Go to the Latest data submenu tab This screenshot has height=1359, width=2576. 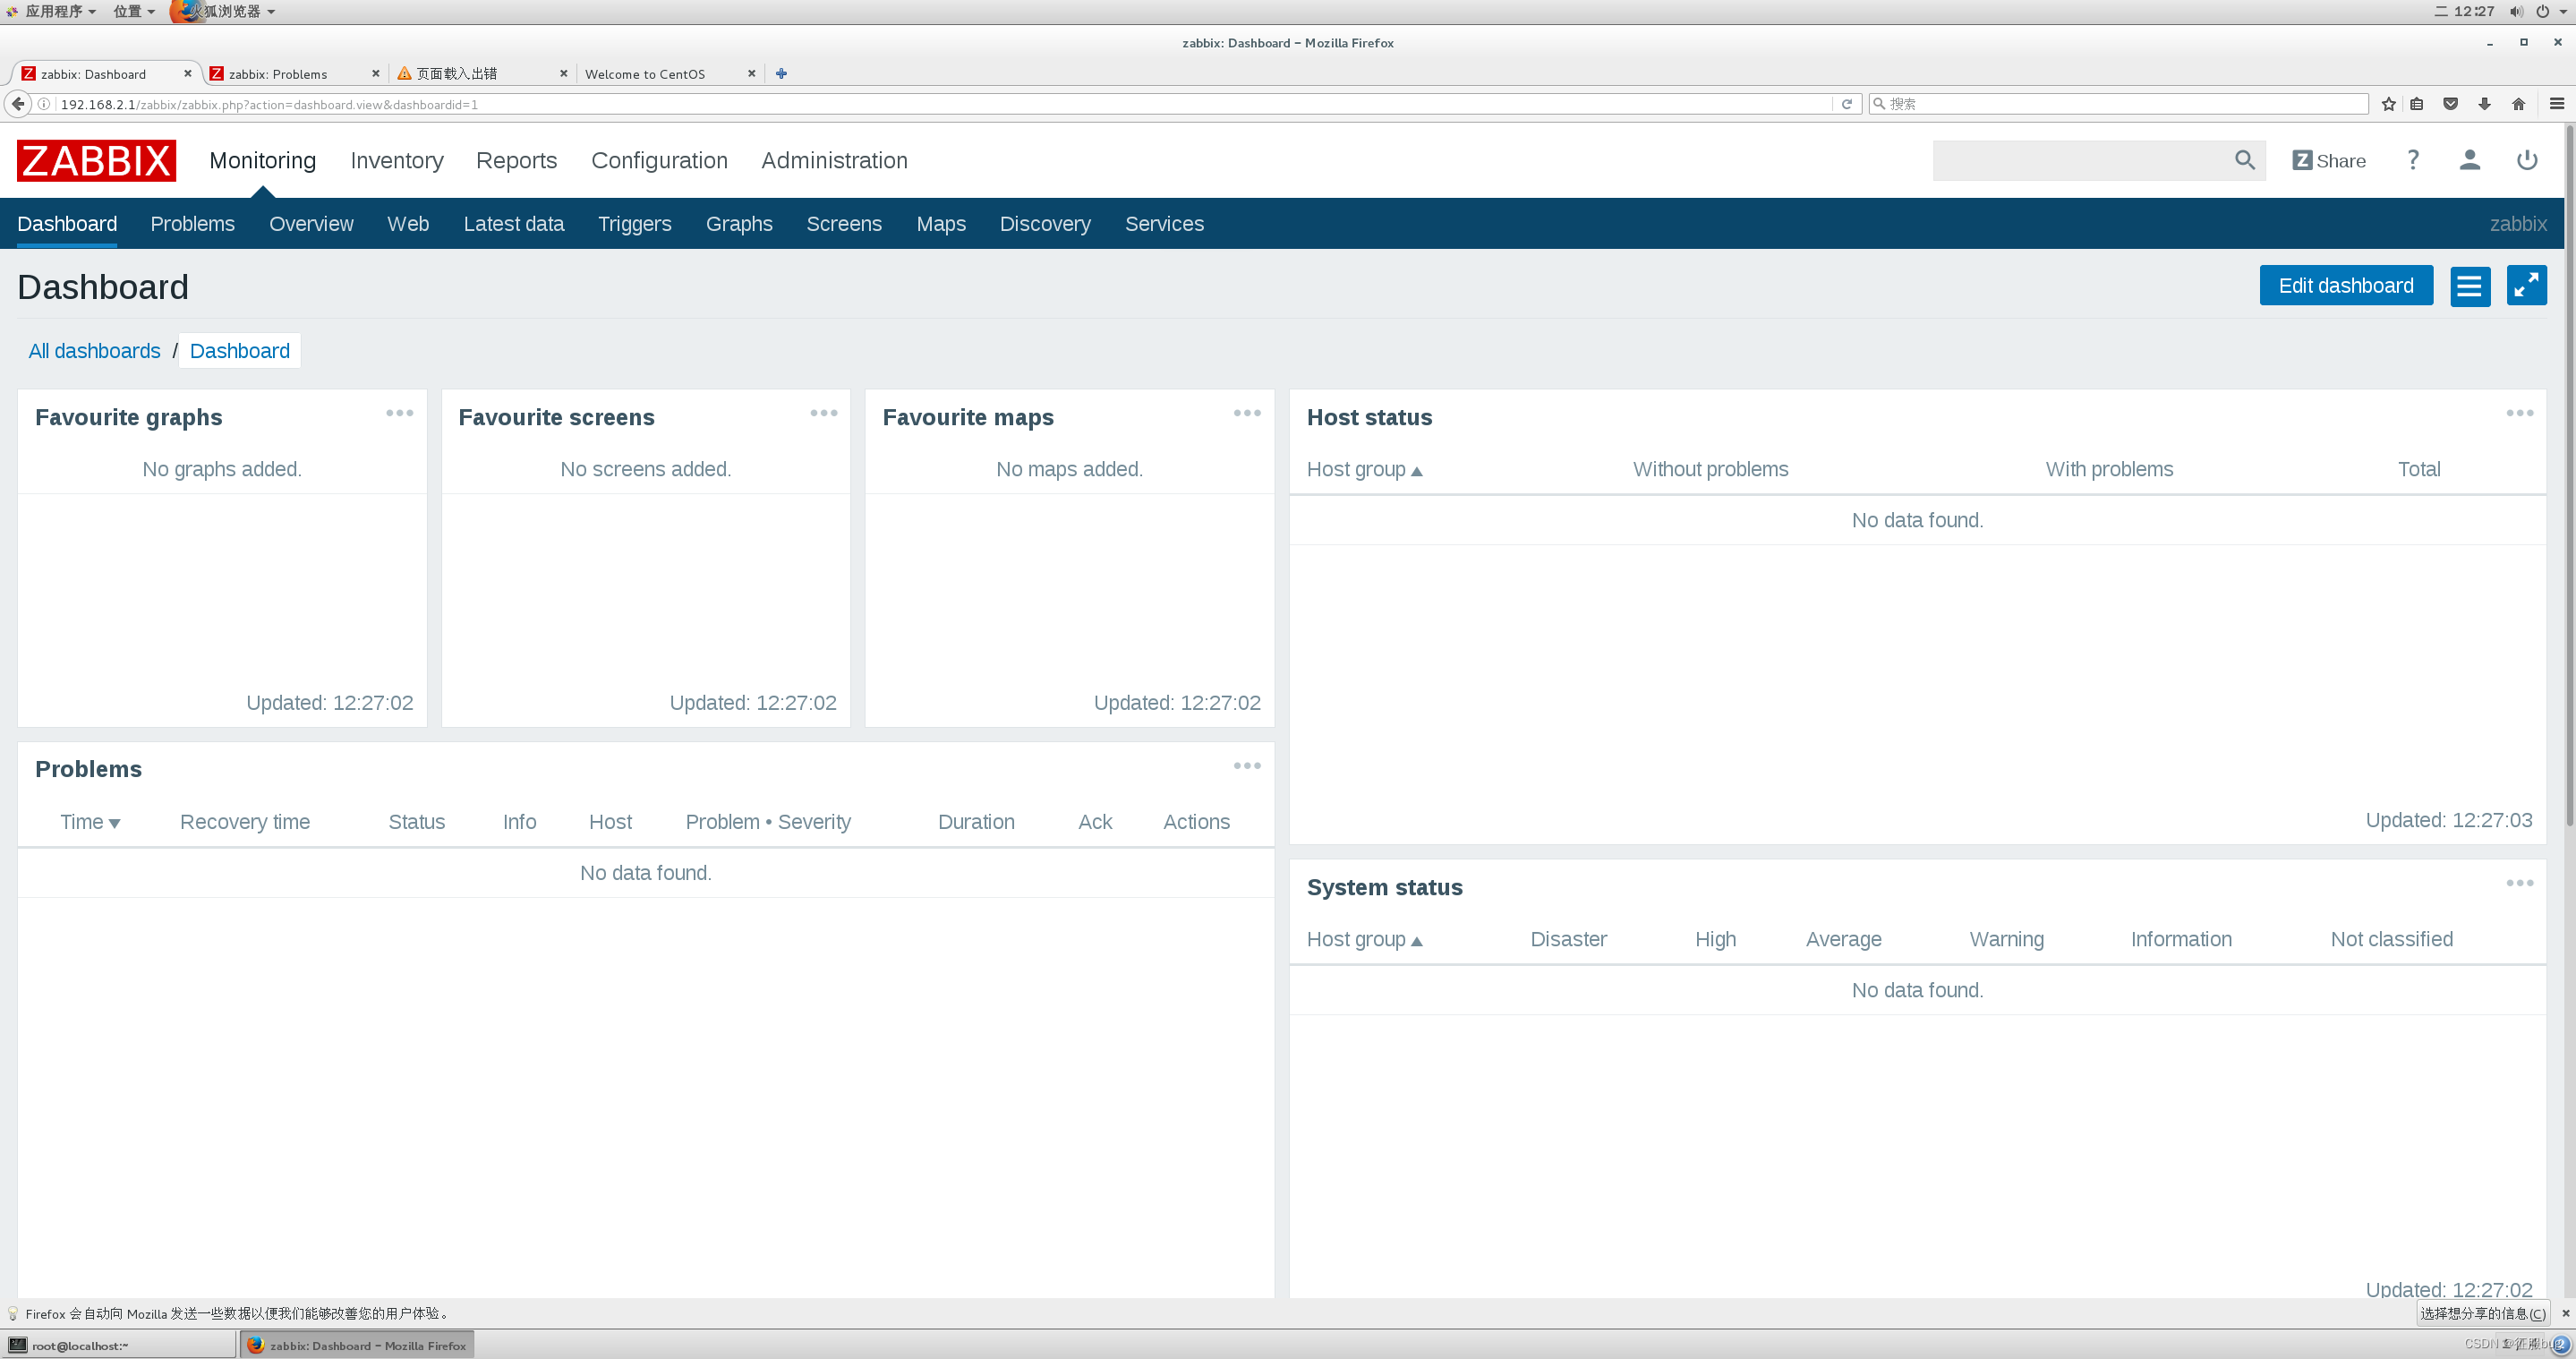pos(513,224)
